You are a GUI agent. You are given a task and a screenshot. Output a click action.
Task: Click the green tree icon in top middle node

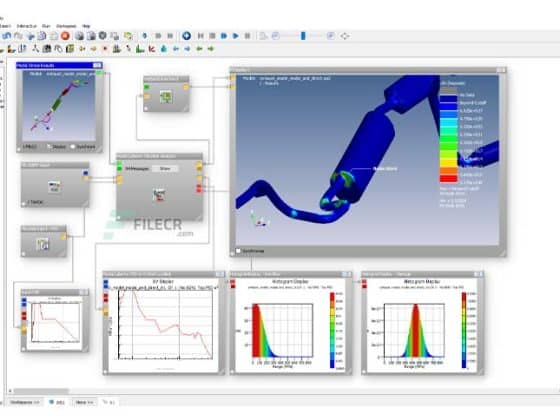click(166, 97)
